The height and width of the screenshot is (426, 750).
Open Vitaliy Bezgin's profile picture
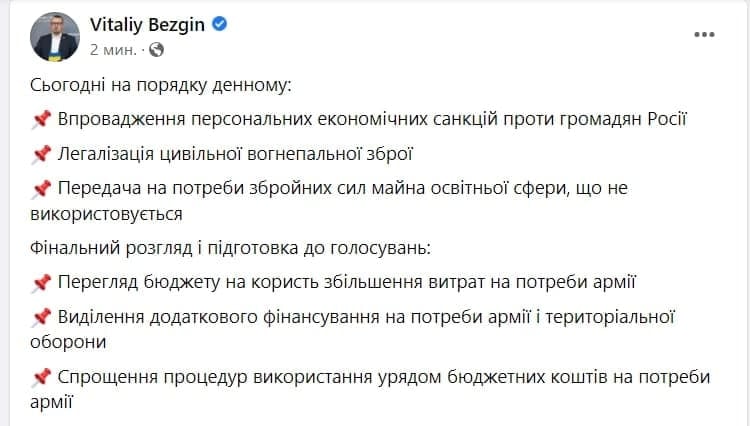[55, 37]
